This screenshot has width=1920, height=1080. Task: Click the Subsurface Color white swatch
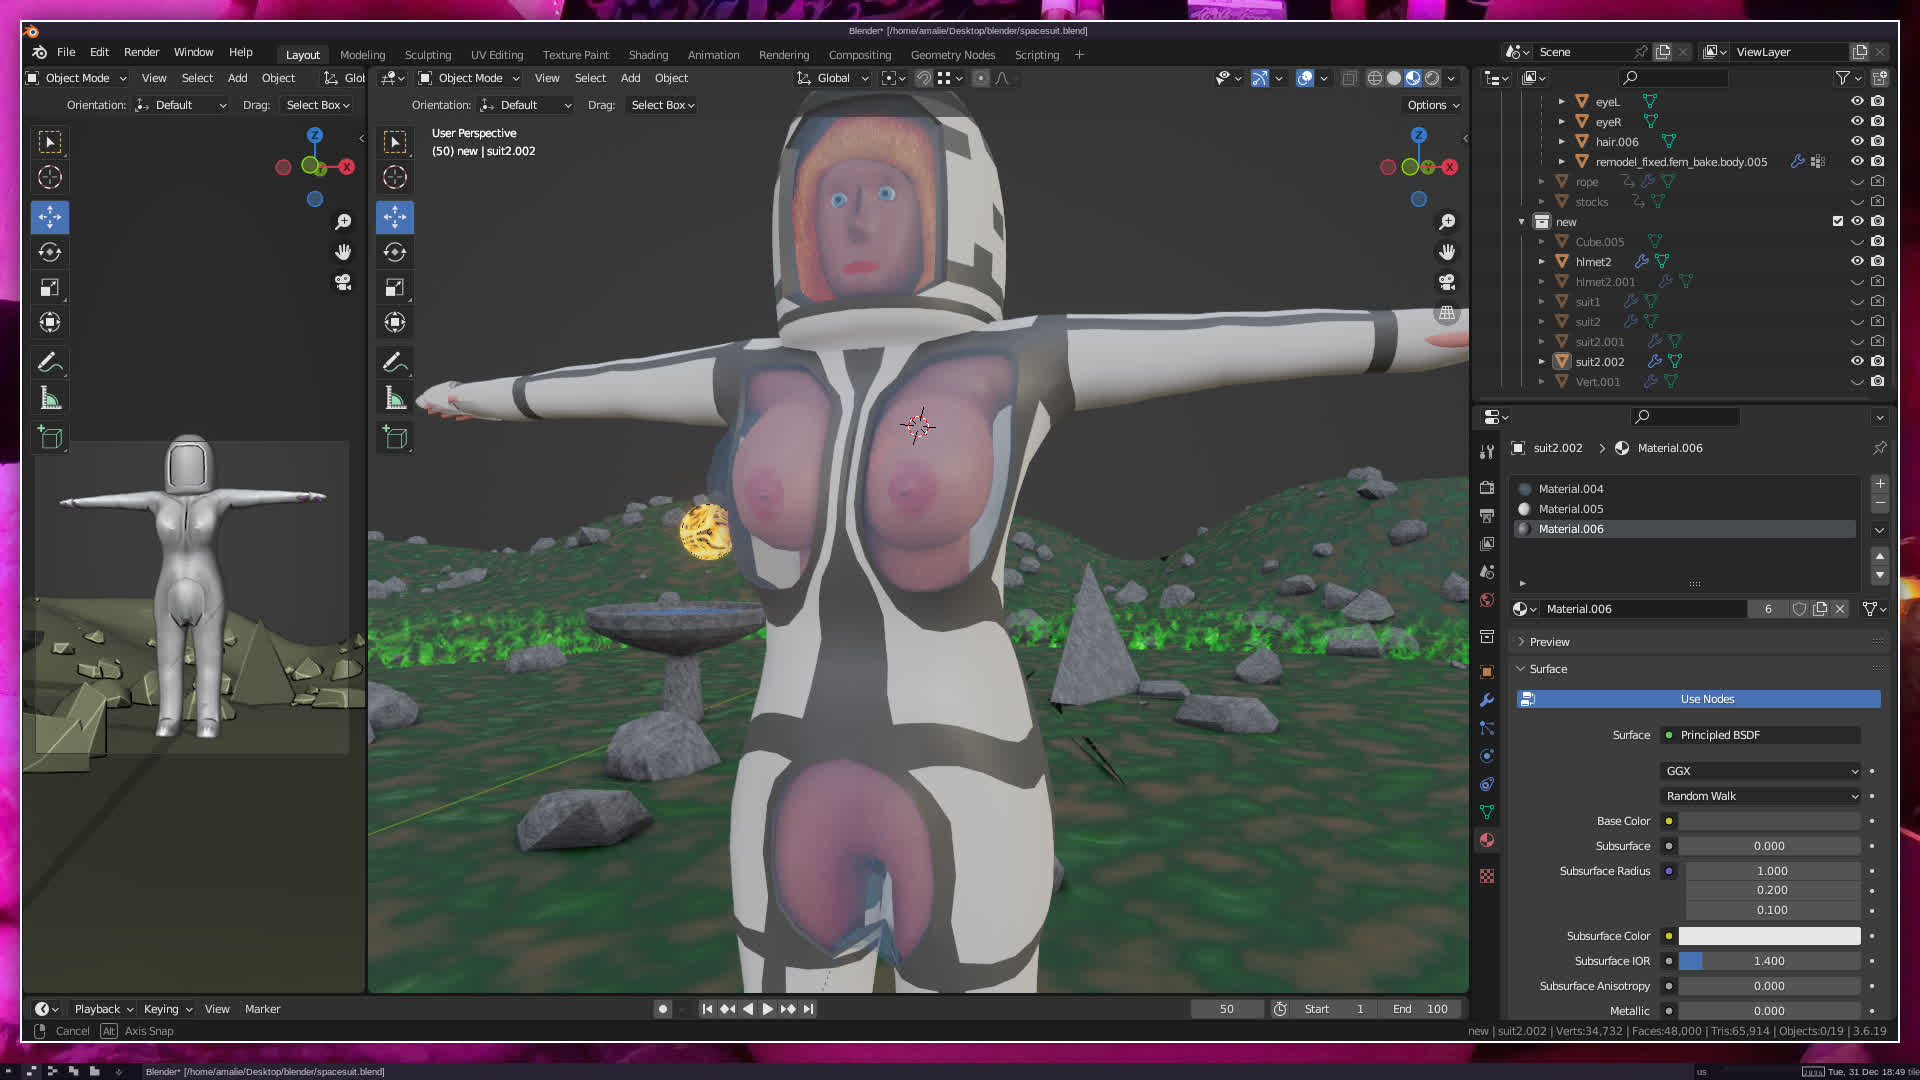[1768, 936]
